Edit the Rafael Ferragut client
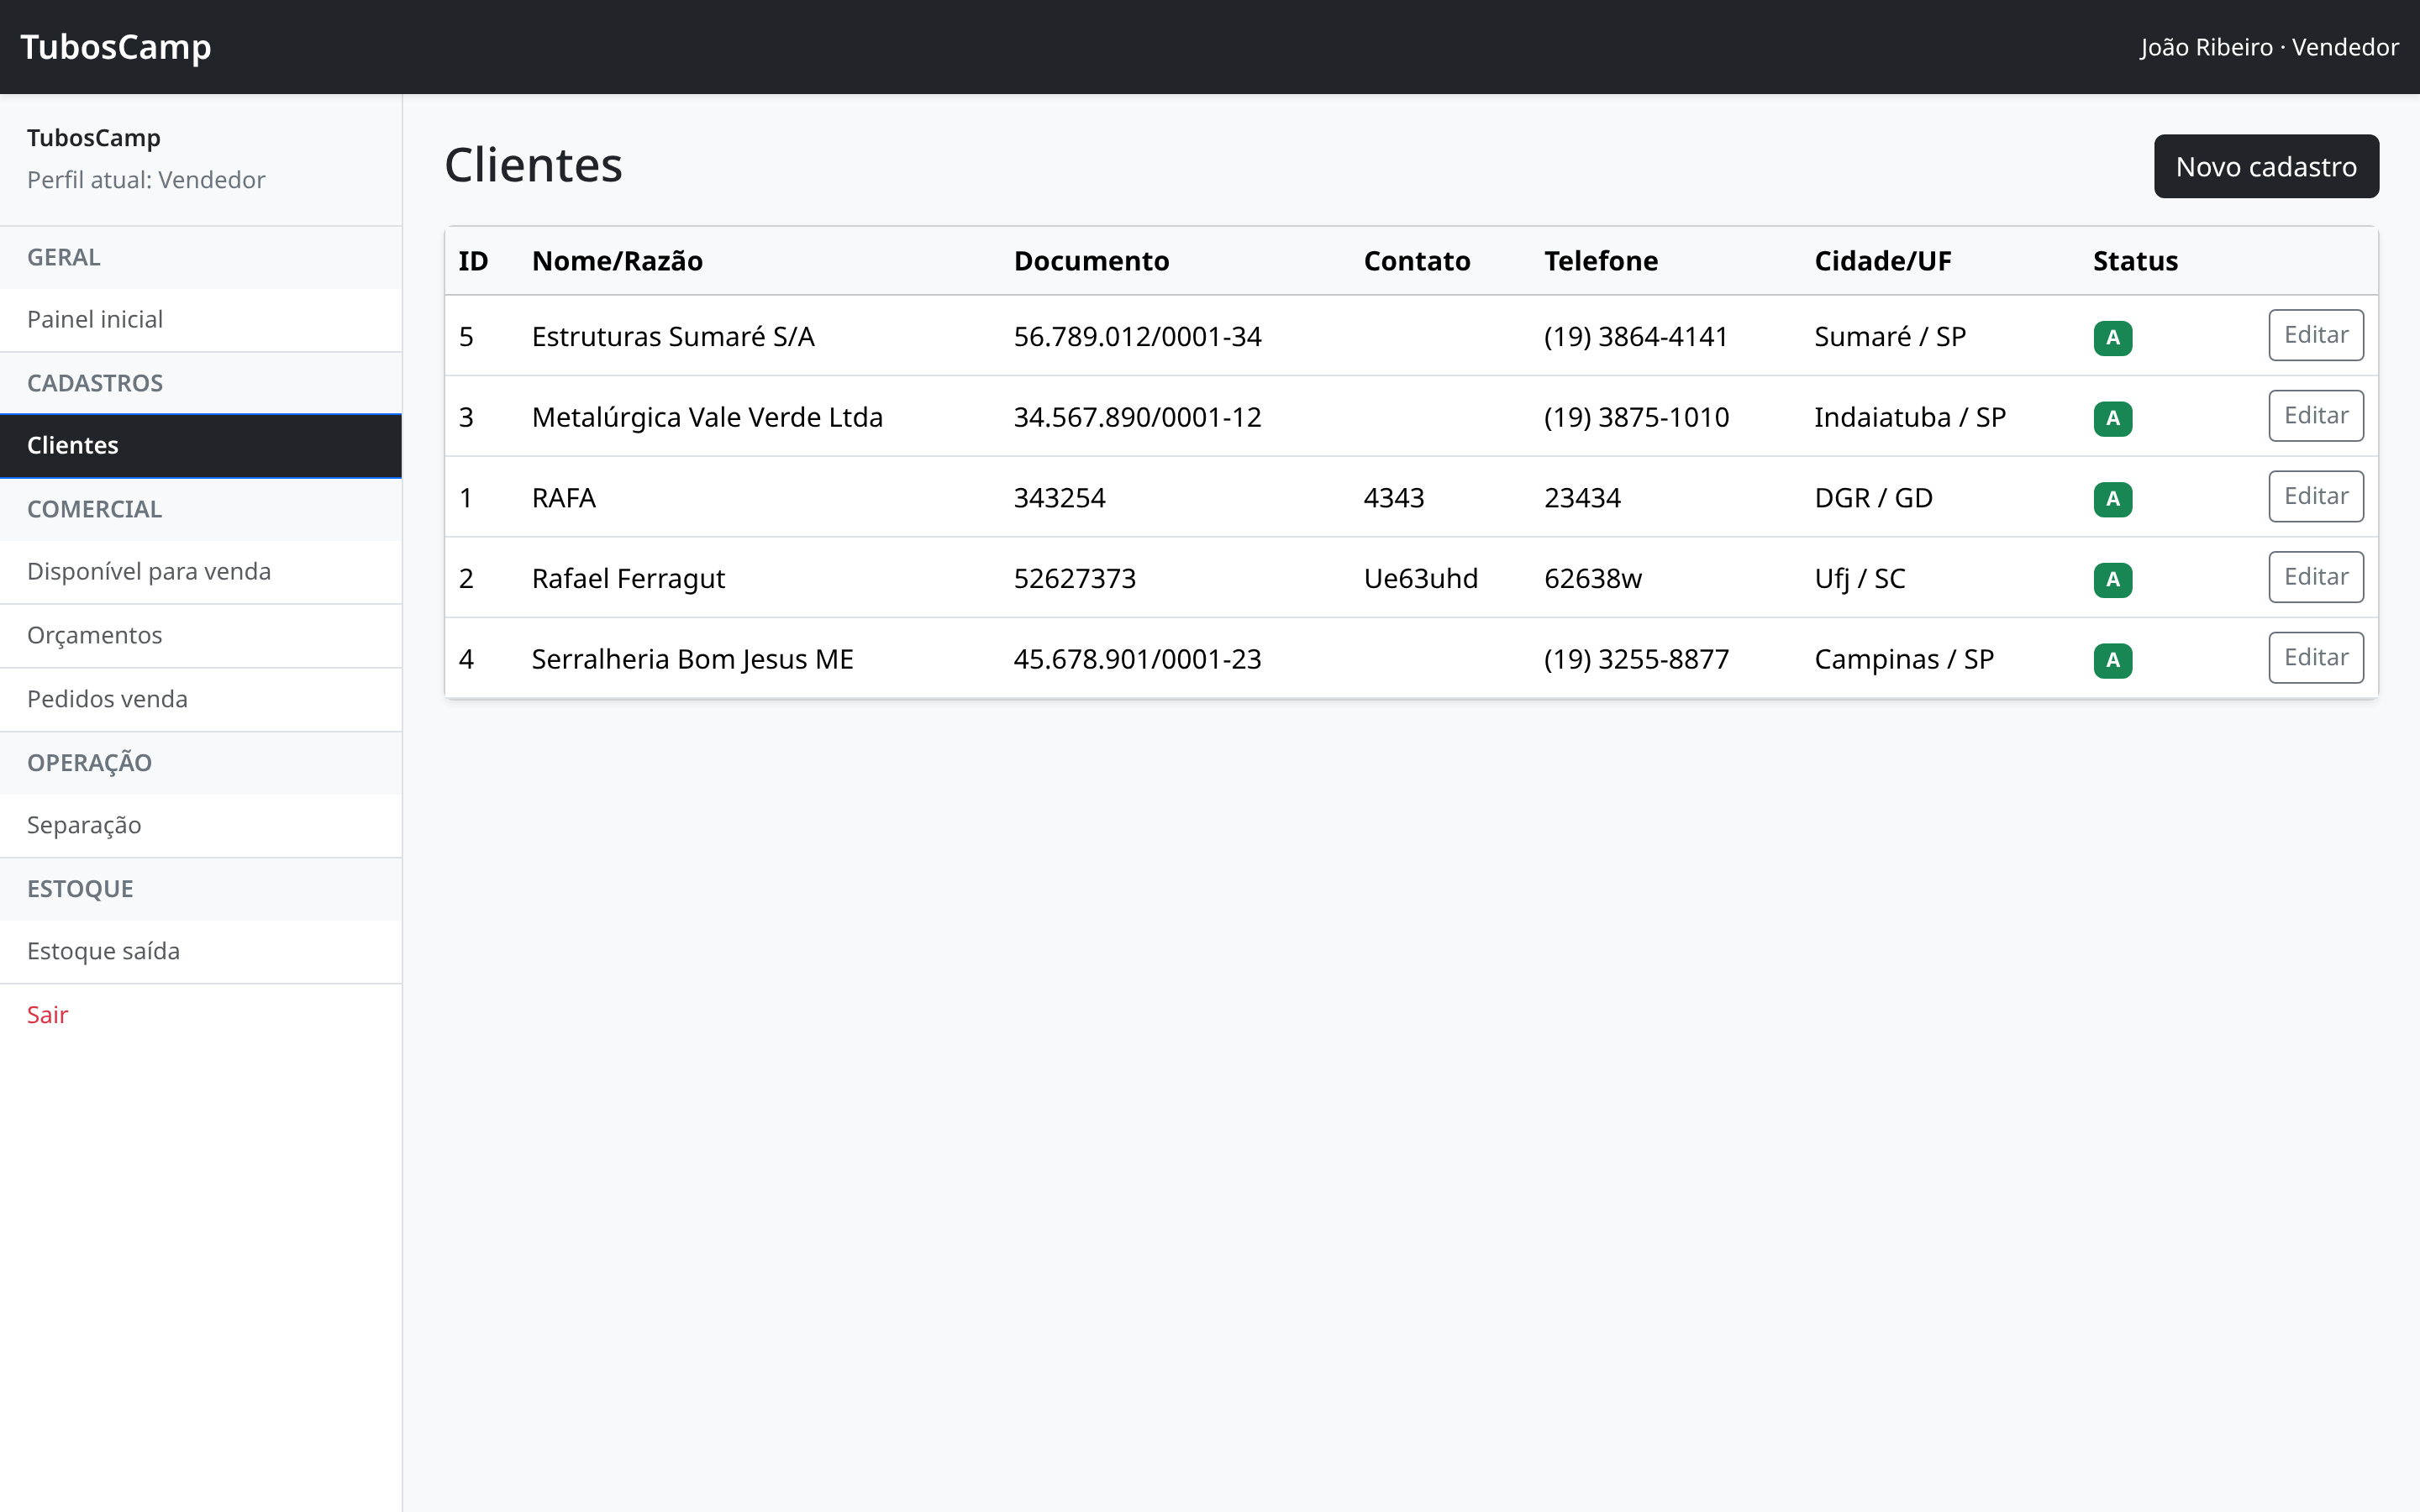Image resolution: width=2420 pixels, height=1512 pixels. coord(2316,577)
